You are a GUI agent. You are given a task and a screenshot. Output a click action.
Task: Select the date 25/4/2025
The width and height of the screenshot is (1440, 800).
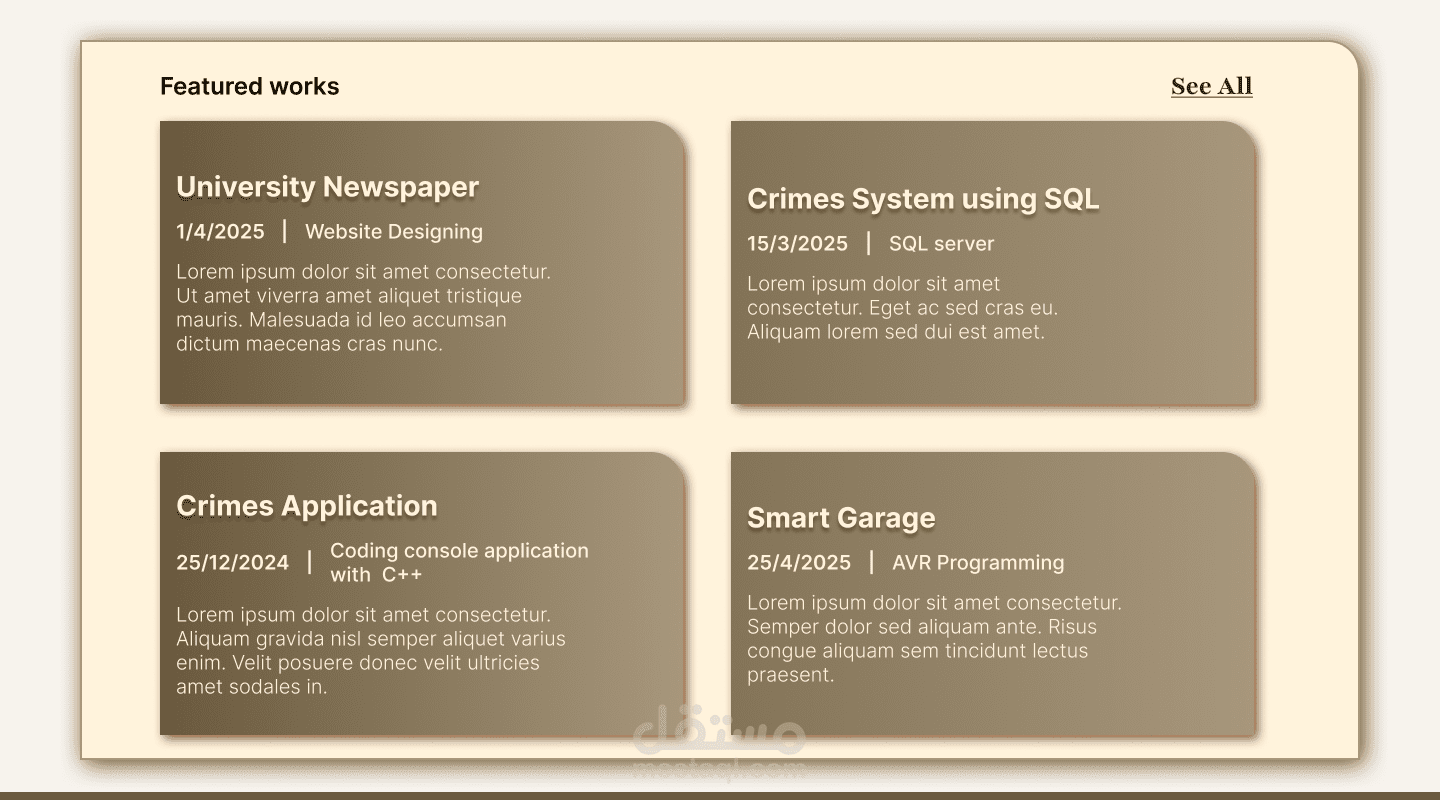click(799, 563)
